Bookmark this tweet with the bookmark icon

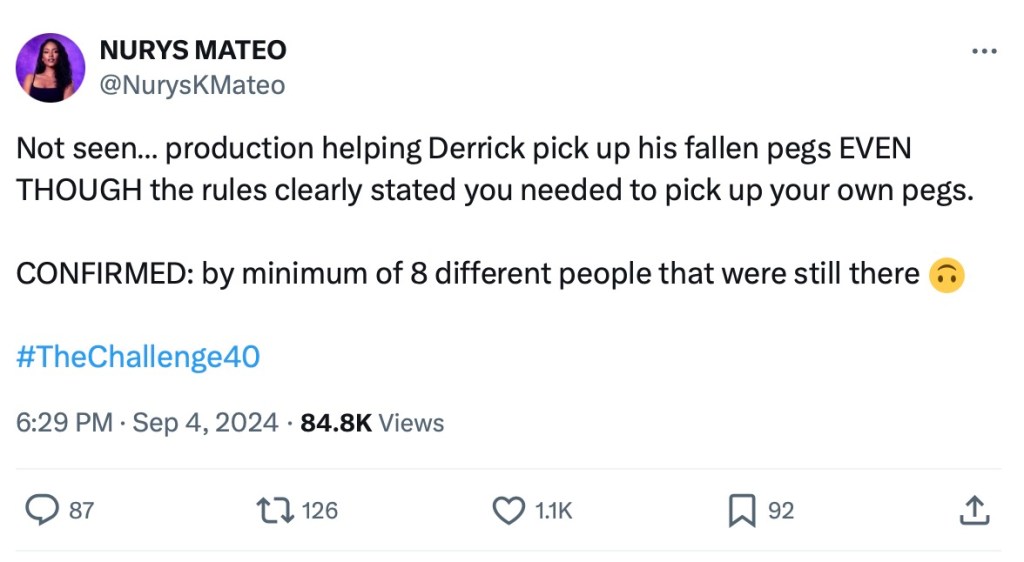(x=741, y=511)
